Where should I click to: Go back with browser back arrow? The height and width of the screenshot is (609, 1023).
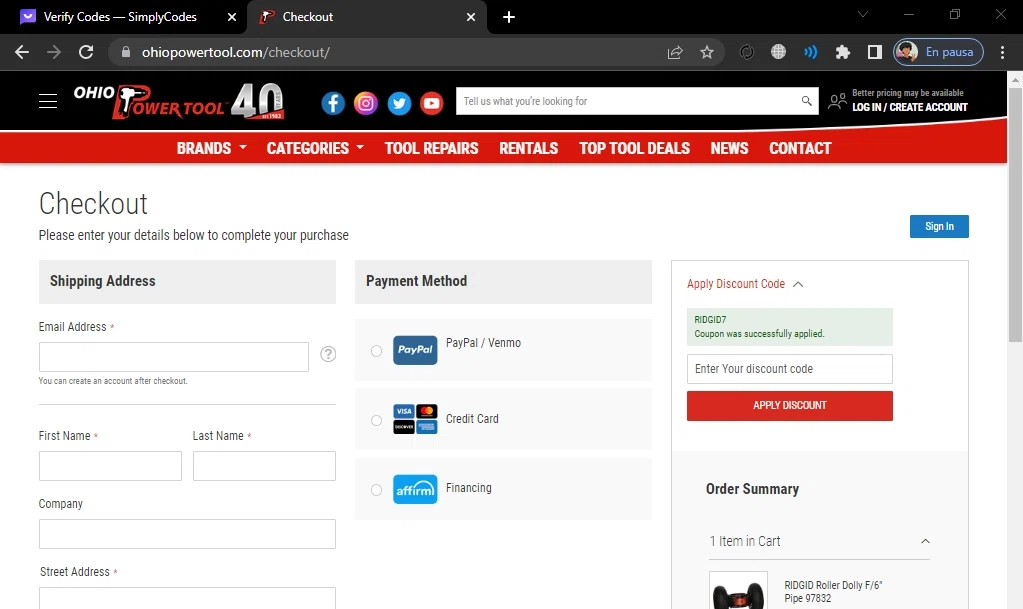22,52
